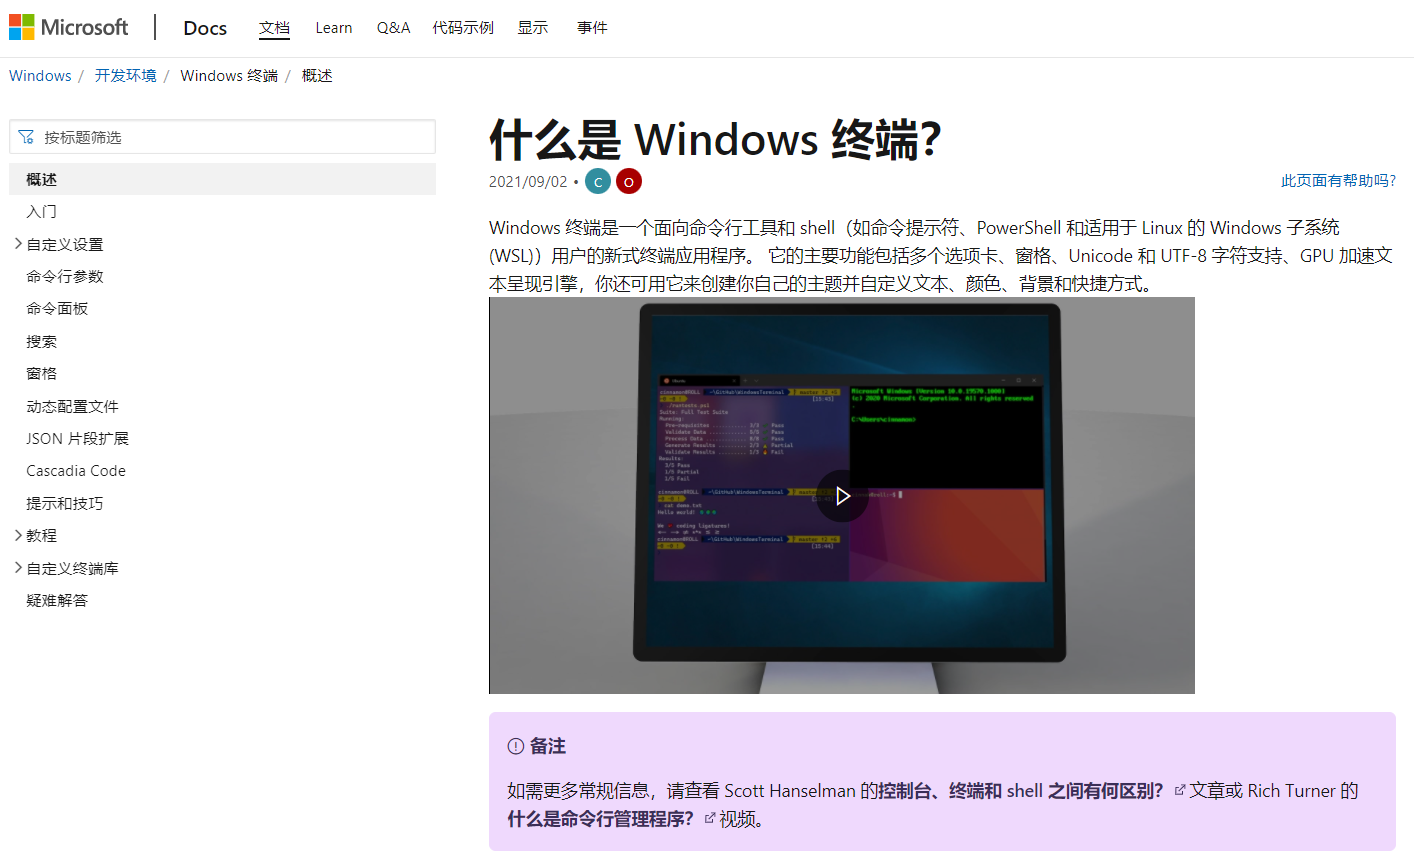Image resolution: width=1414 pixels, height=854 pixels.
Task: Open 入门 in the sidebar
Action: (42, 212)
